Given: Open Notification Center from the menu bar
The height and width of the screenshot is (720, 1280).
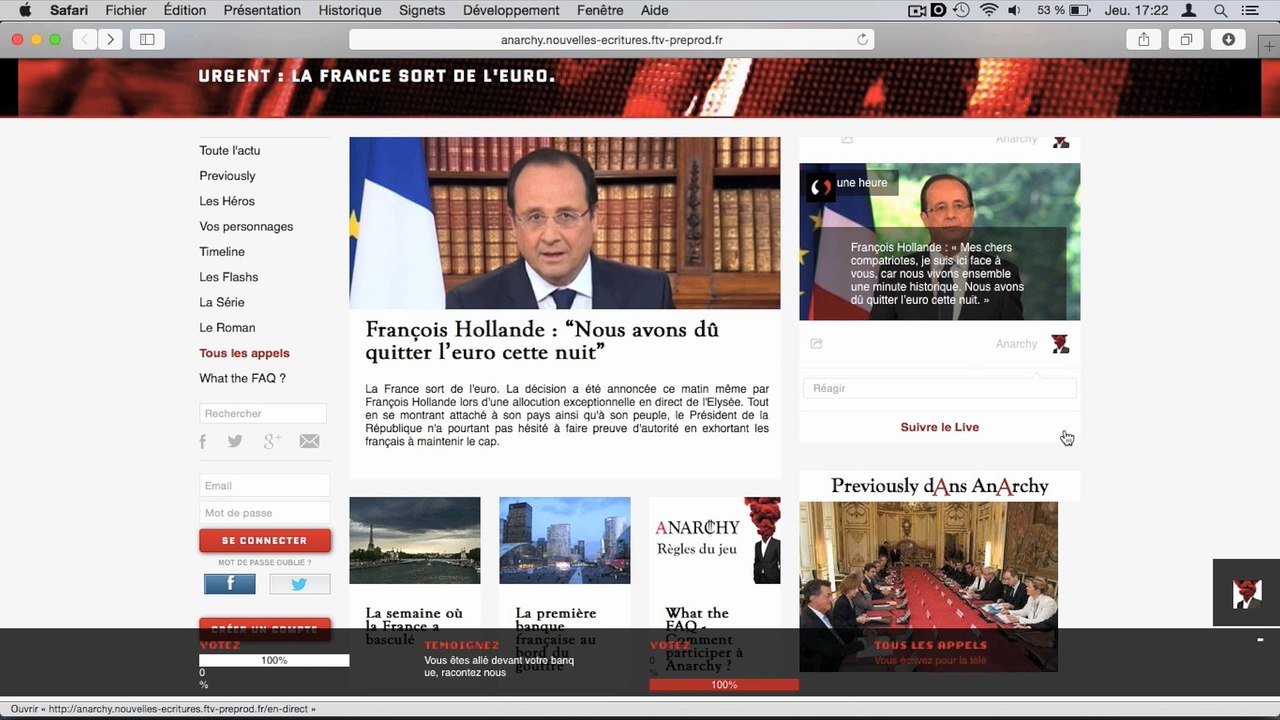Looking at the screenshot, I should click(x=1250, y=10).
